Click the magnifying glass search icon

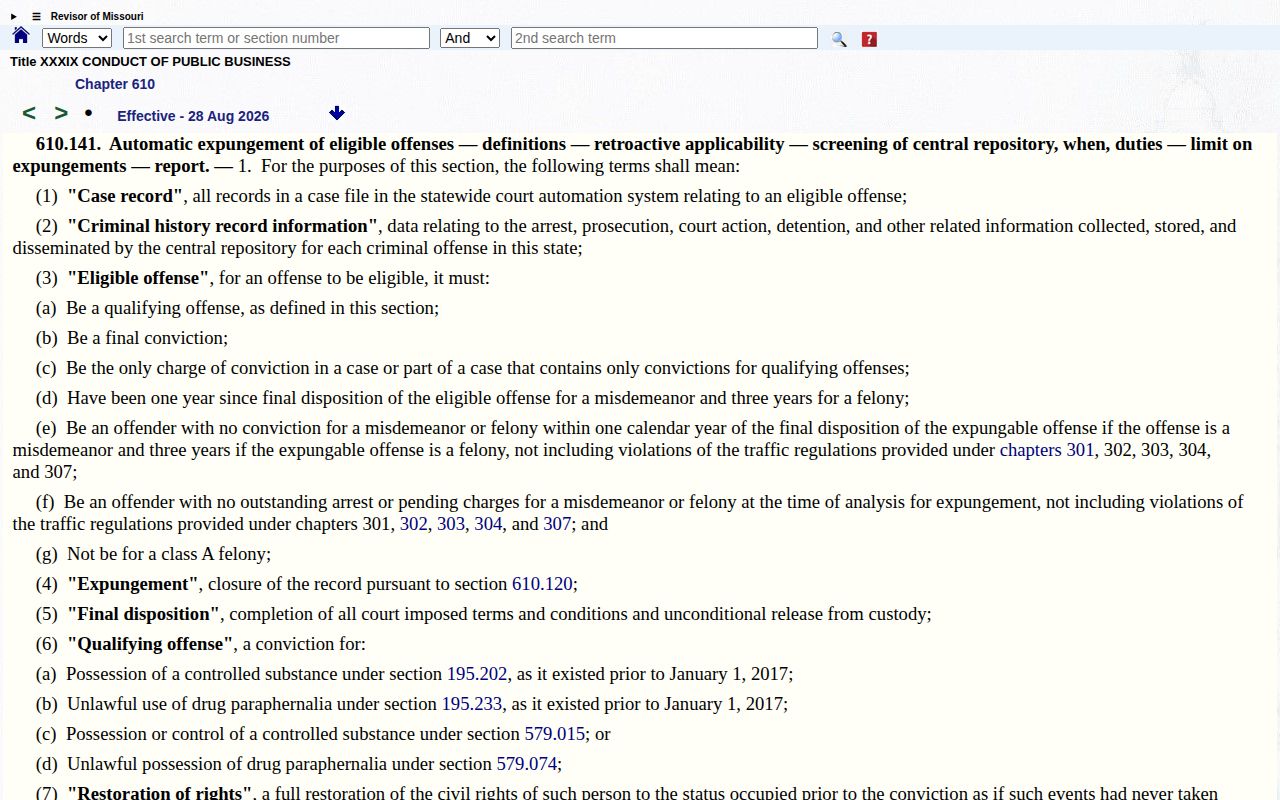(x=839, y=39)
